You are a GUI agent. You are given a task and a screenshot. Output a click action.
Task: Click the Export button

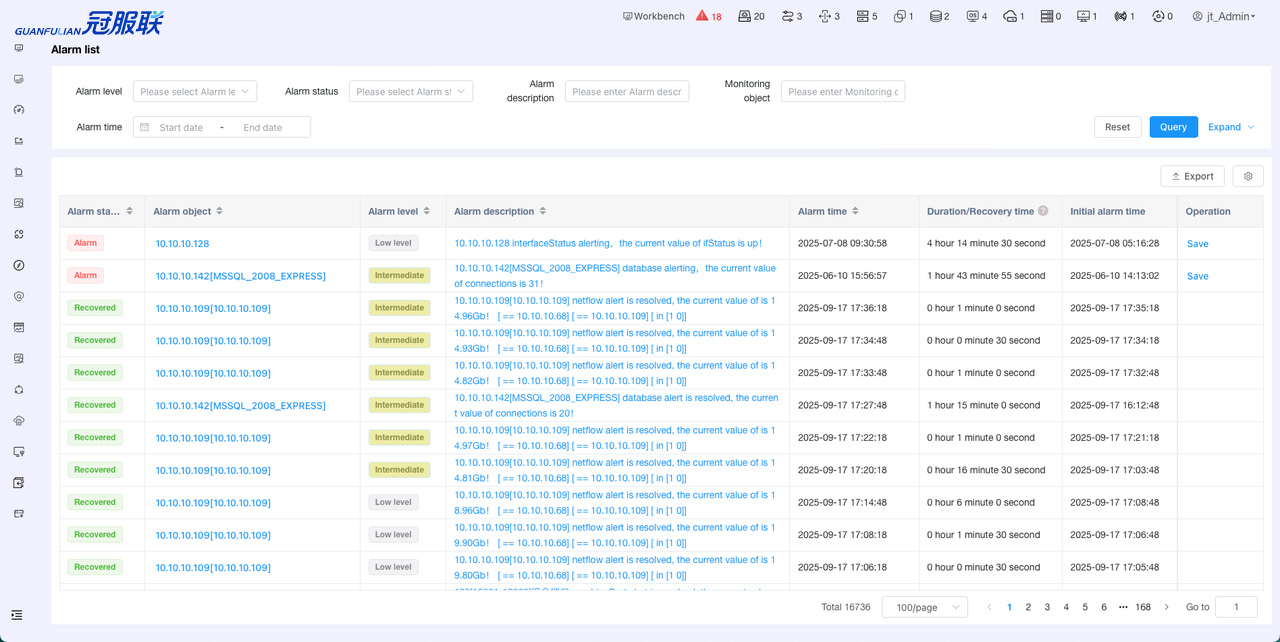(1192, 176)
